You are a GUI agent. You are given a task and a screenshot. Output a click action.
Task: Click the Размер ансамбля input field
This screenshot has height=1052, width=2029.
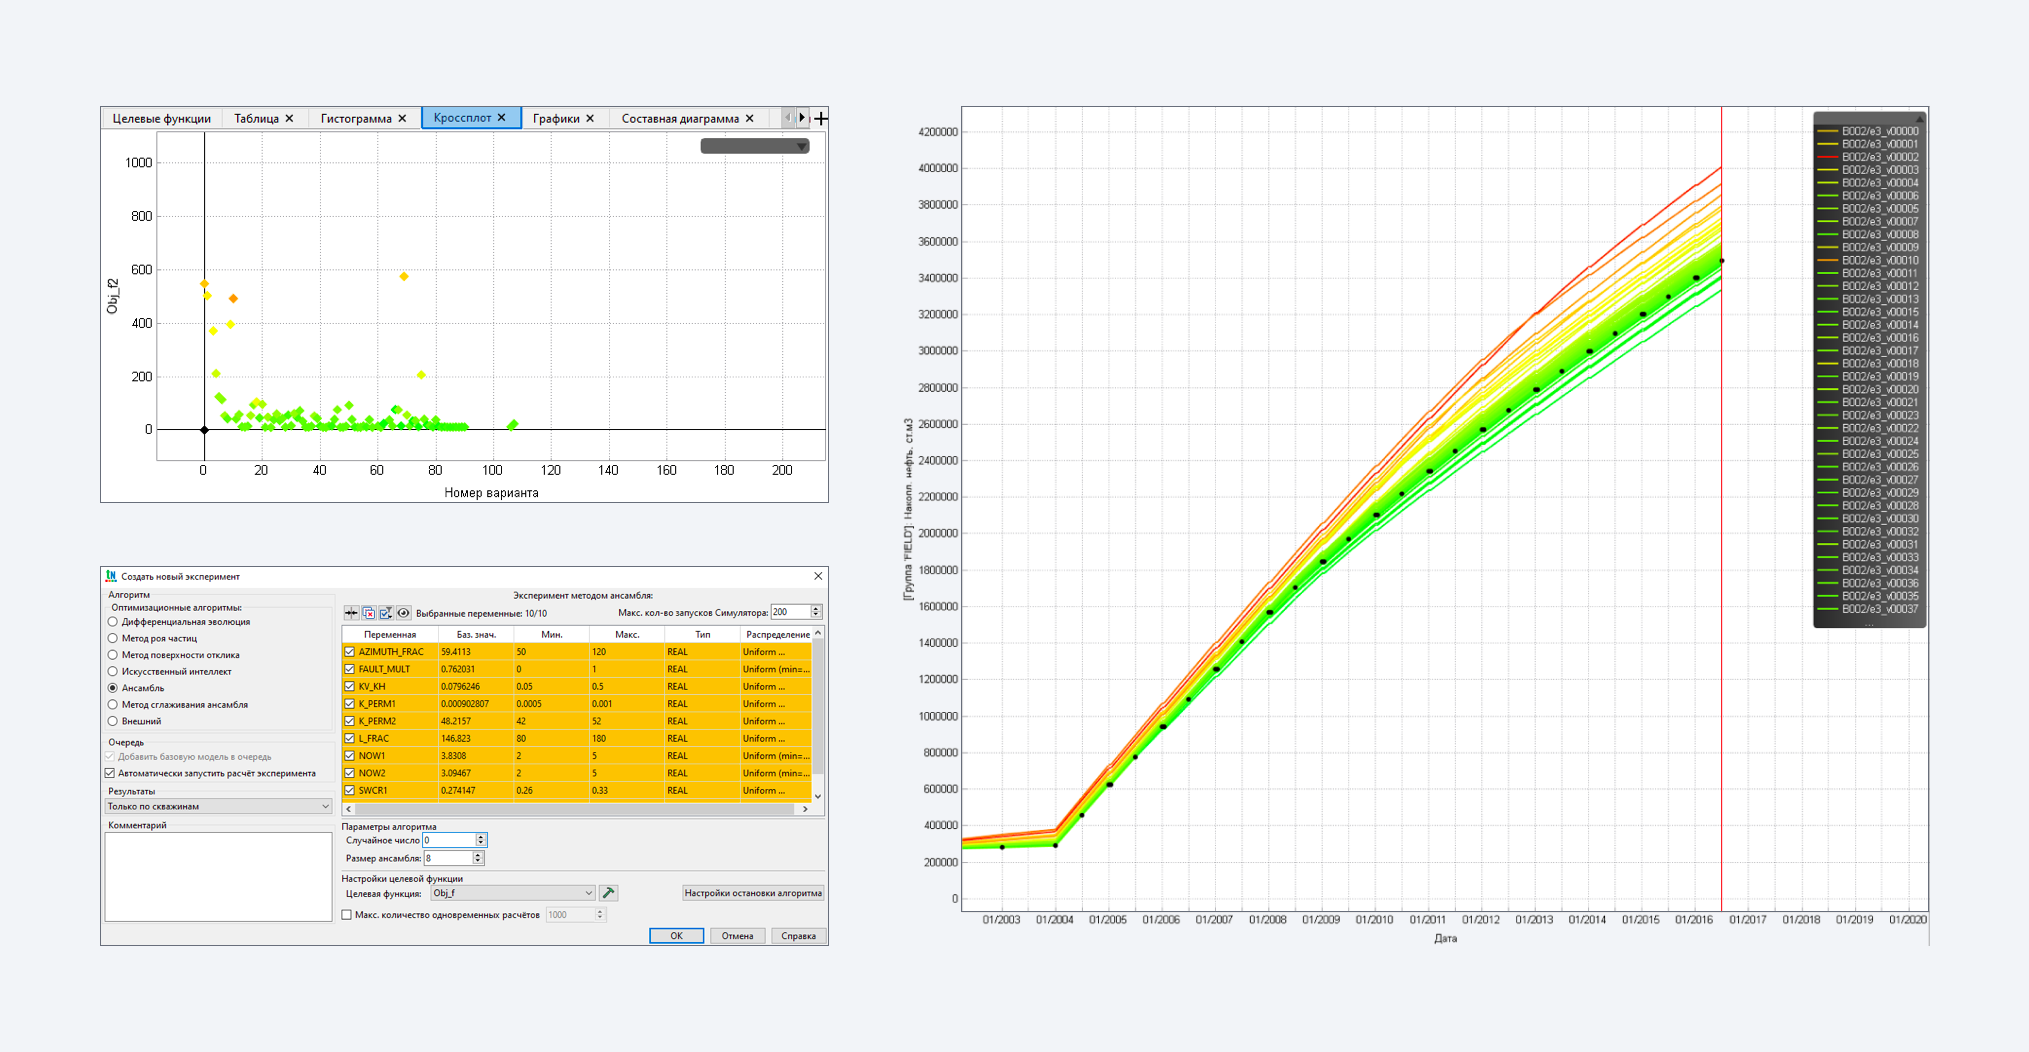(x=449, y=858)
